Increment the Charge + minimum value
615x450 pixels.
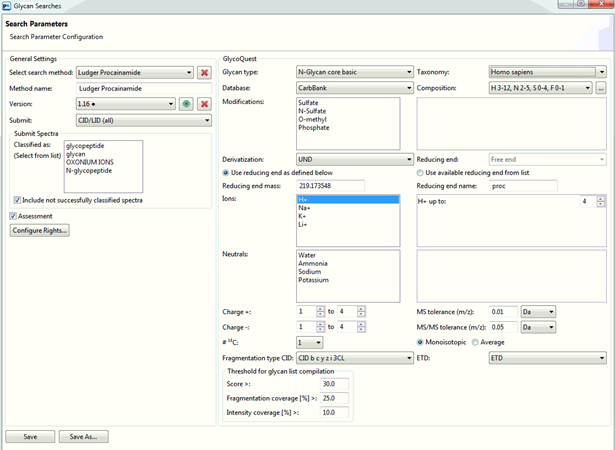point(321,309)
